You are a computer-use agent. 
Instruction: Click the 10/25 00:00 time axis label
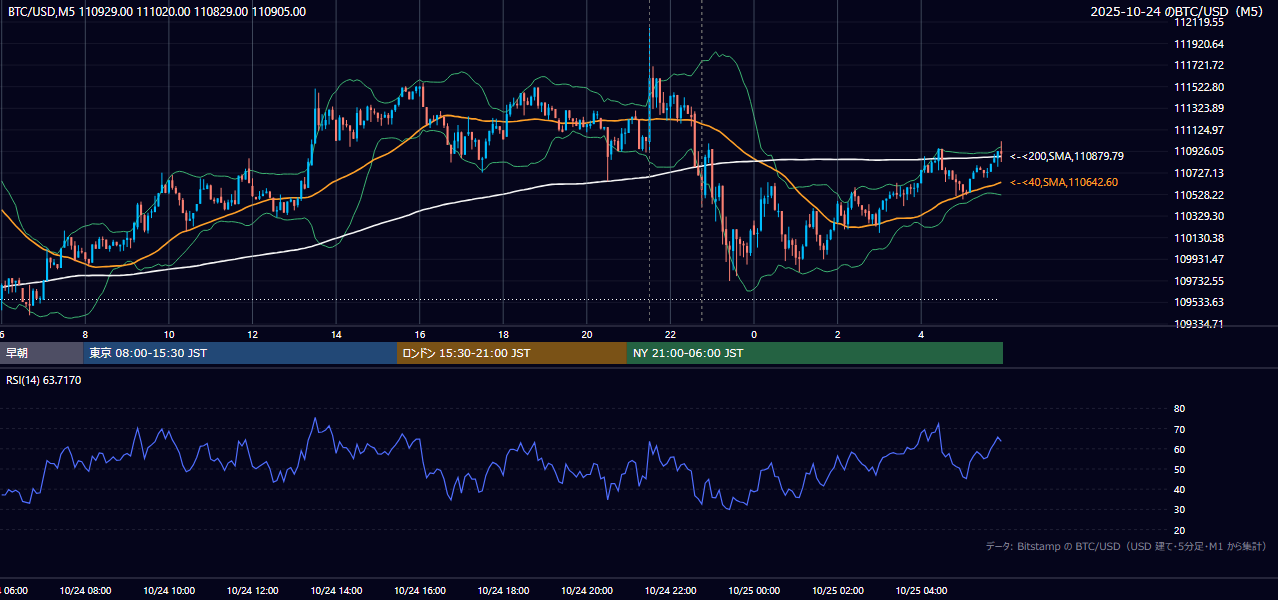[x=754, y=591]
